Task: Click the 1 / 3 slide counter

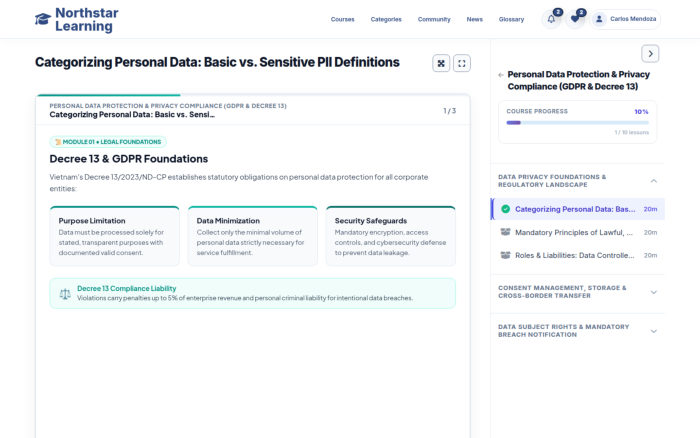Action: tap(450, 111)
